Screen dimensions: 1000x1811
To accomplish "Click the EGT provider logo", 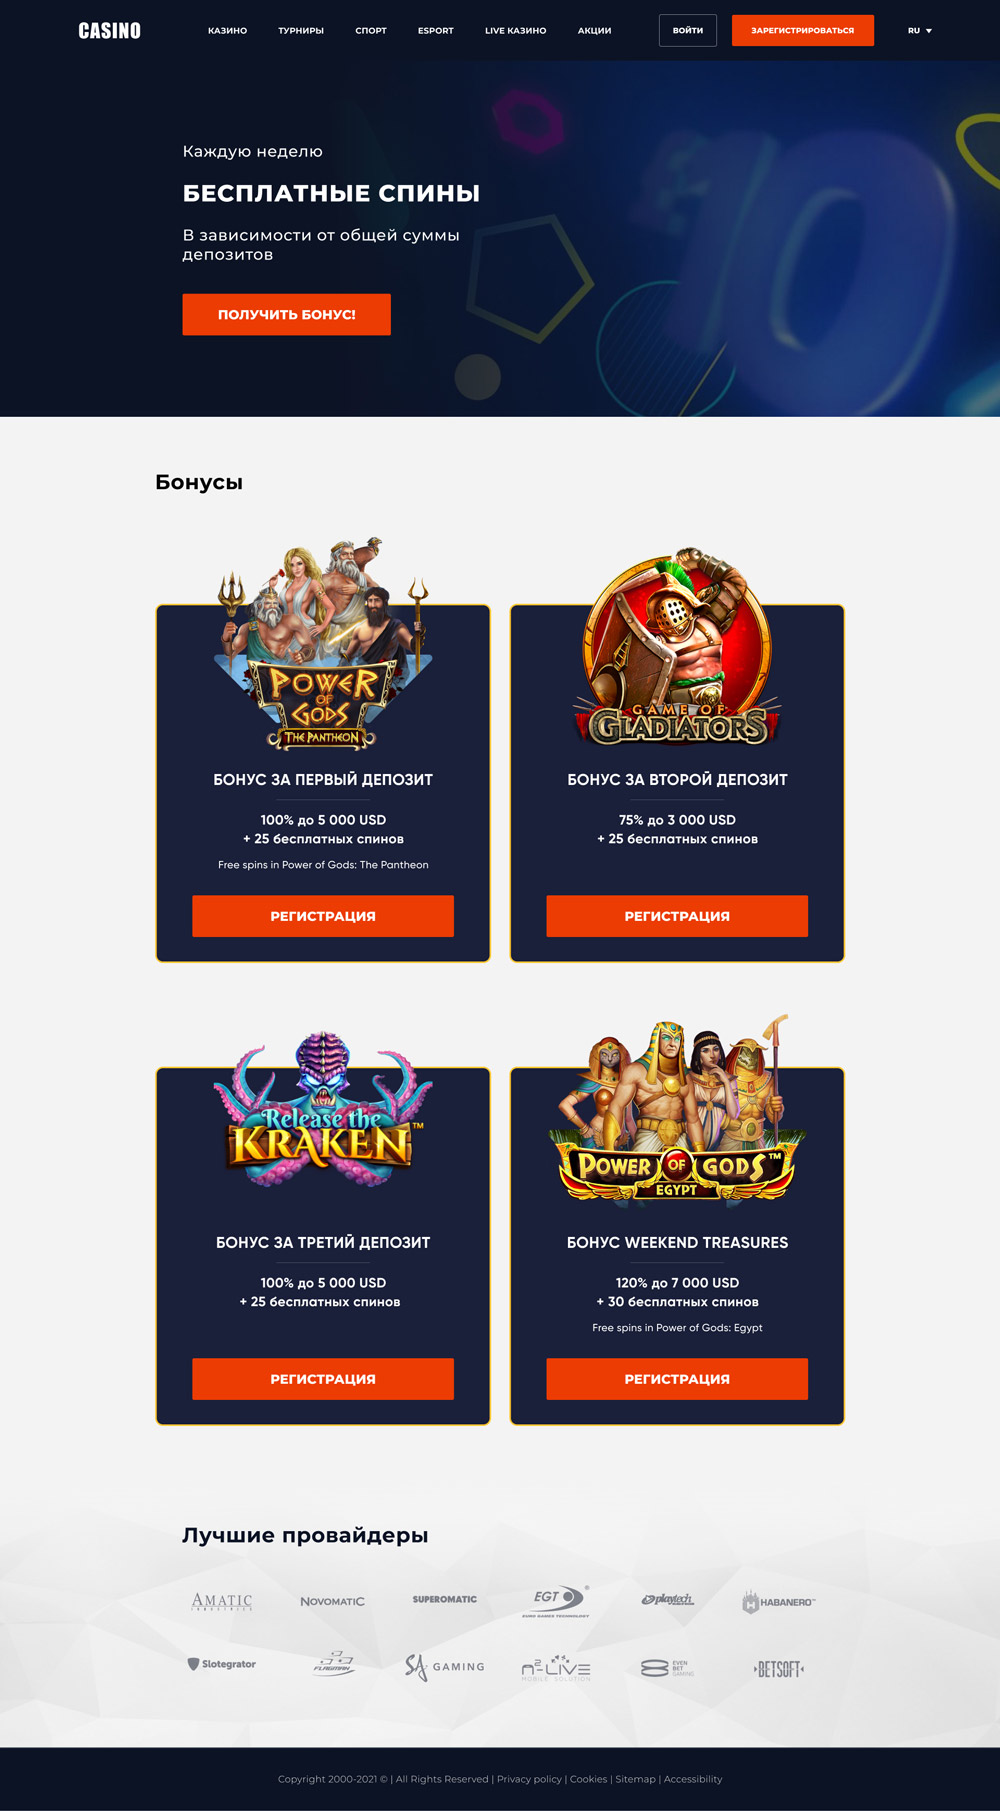I will (556, 1600).
